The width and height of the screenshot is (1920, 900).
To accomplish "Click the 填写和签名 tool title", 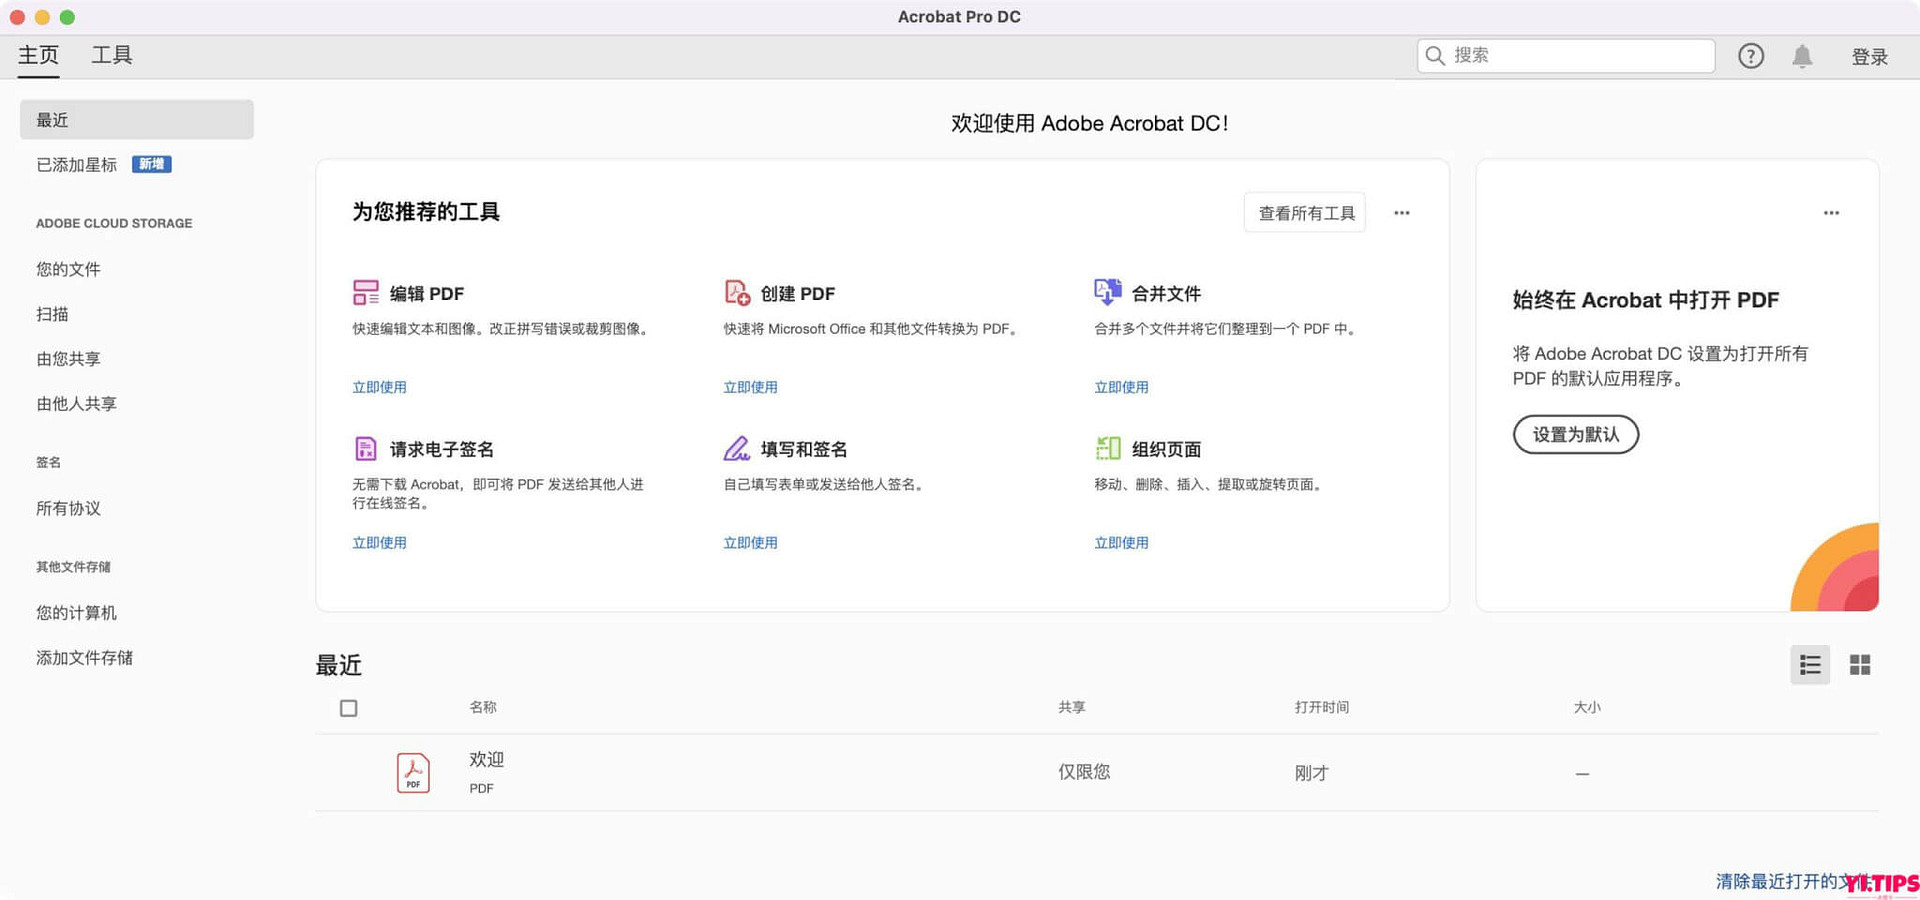I will coord(804,449).
